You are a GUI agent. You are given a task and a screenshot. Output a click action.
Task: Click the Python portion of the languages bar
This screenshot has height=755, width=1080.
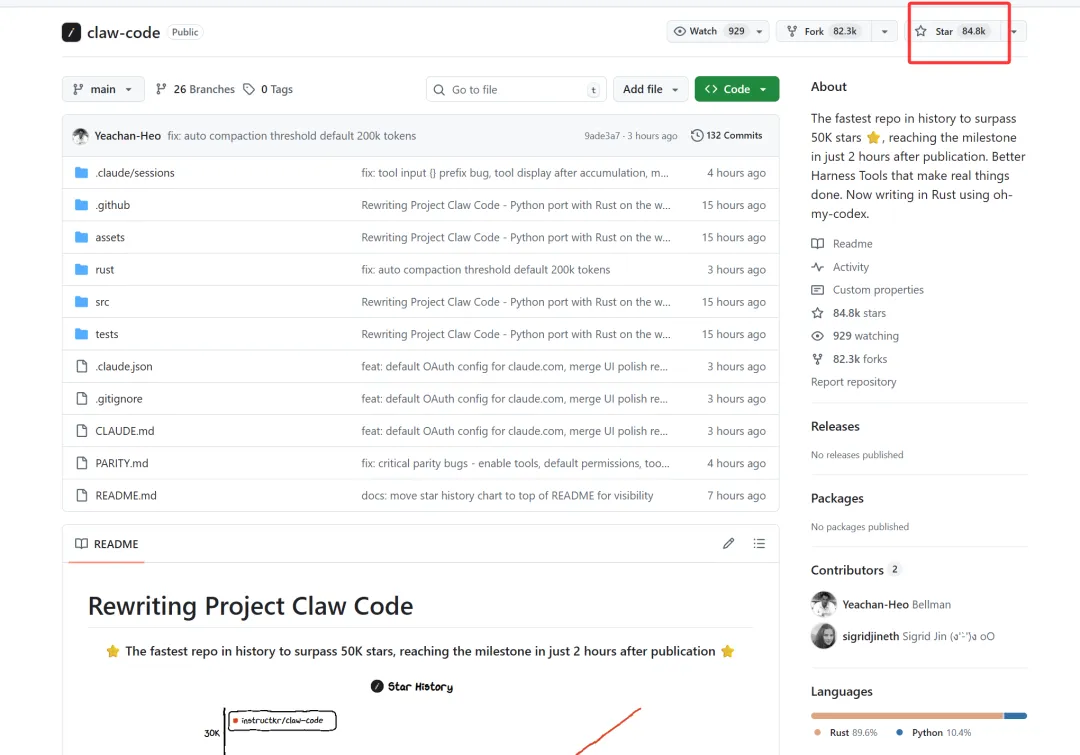(1015, 716)
